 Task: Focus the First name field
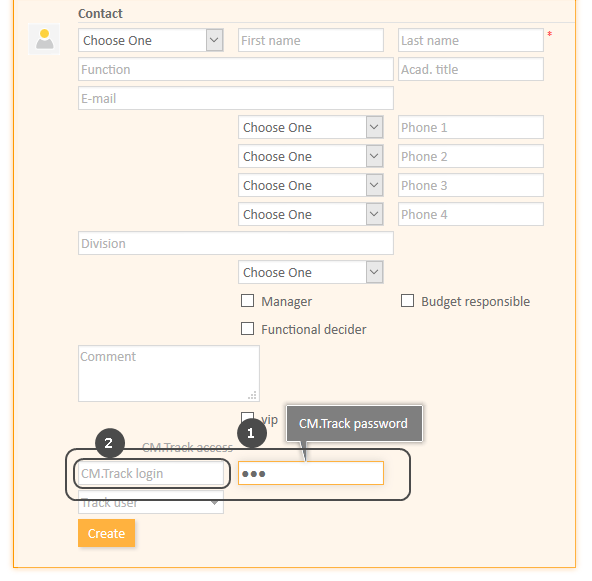311,40
